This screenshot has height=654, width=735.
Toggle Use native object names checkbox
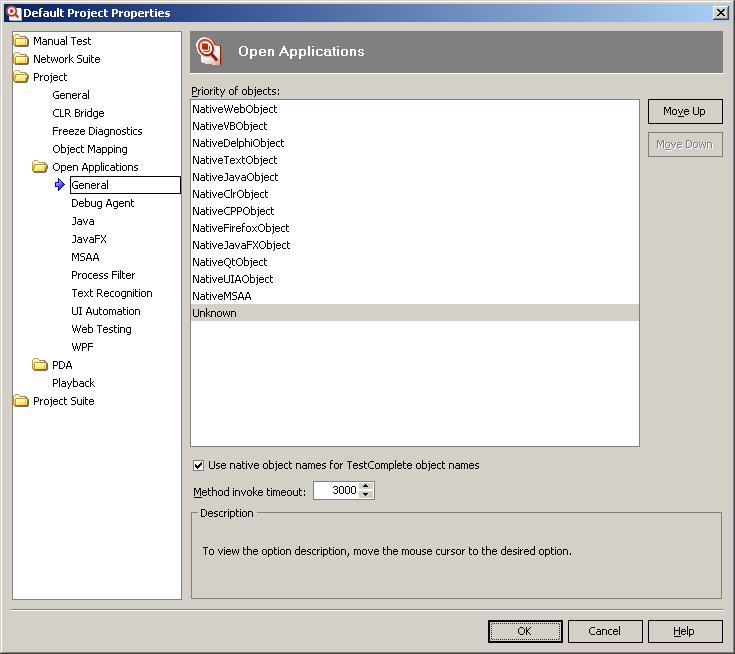point(198,465)
